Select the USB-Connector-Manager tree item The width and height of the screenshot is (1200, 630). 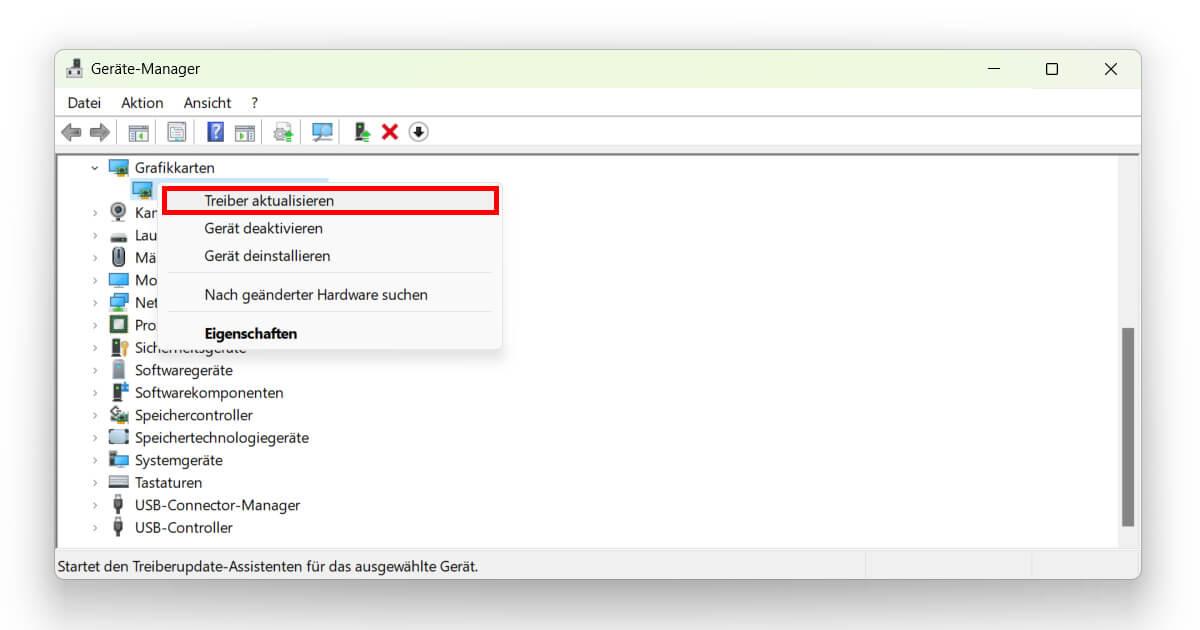pyautogui.click(x=217, y=505)
